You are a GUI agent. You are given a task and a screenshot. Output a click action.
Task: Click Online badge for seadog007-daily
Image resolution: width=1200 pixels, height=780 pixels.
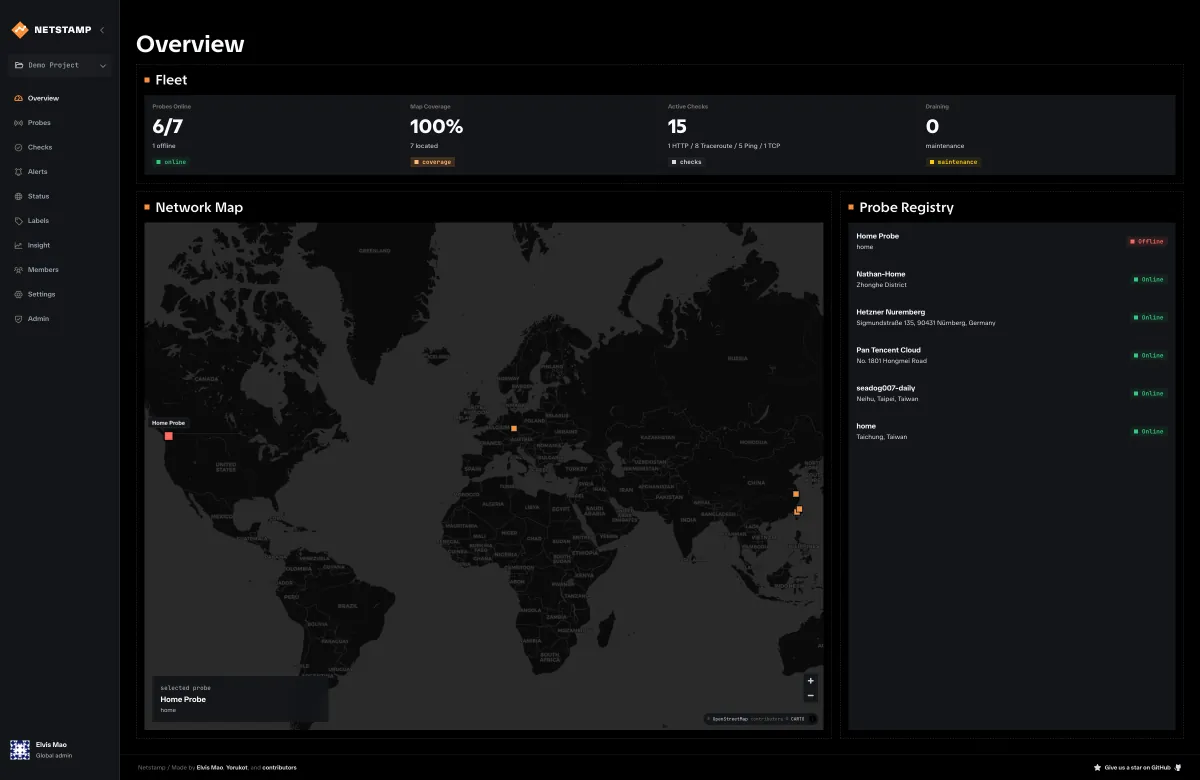pyautogui.click(x=1149, y=393)
